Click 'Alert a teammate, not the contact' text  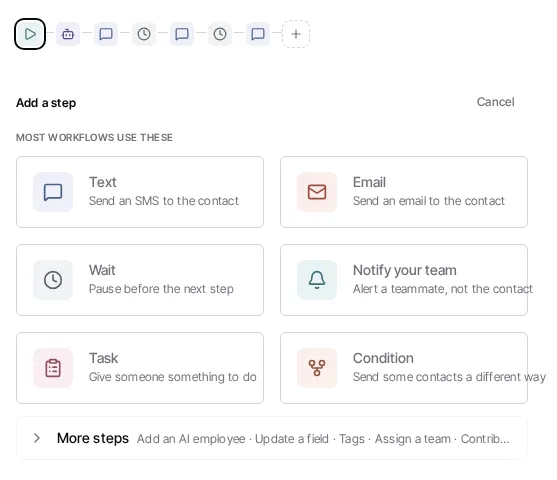(x=443, y=289)
